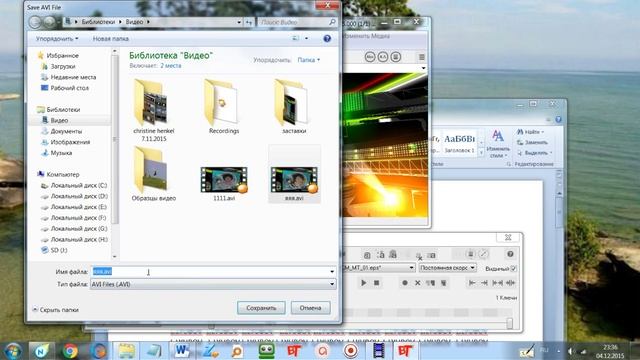Click the refresh button next to address bar

249,22
